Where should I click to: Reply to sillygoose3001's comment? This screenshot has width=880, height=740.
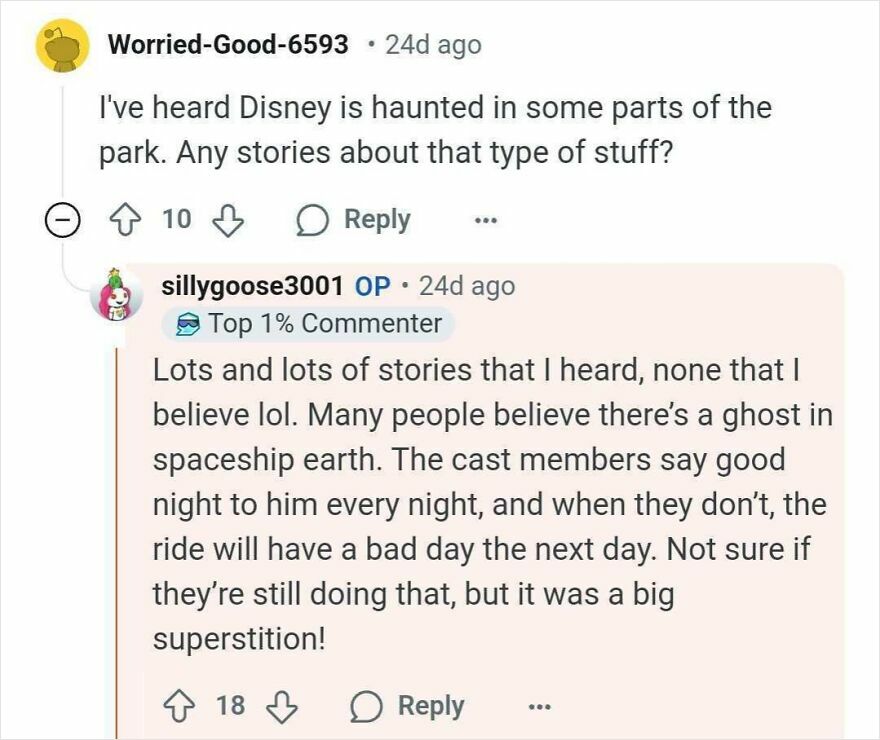(408, 705)
